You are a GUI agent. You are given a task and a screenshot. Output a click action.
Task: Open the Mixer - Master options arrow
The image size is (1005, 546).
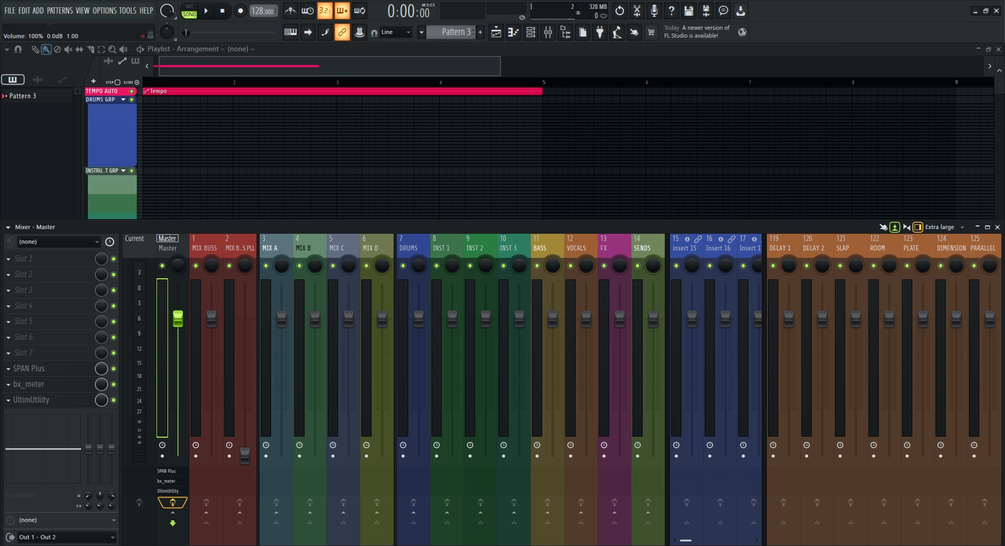coord(8,227)
